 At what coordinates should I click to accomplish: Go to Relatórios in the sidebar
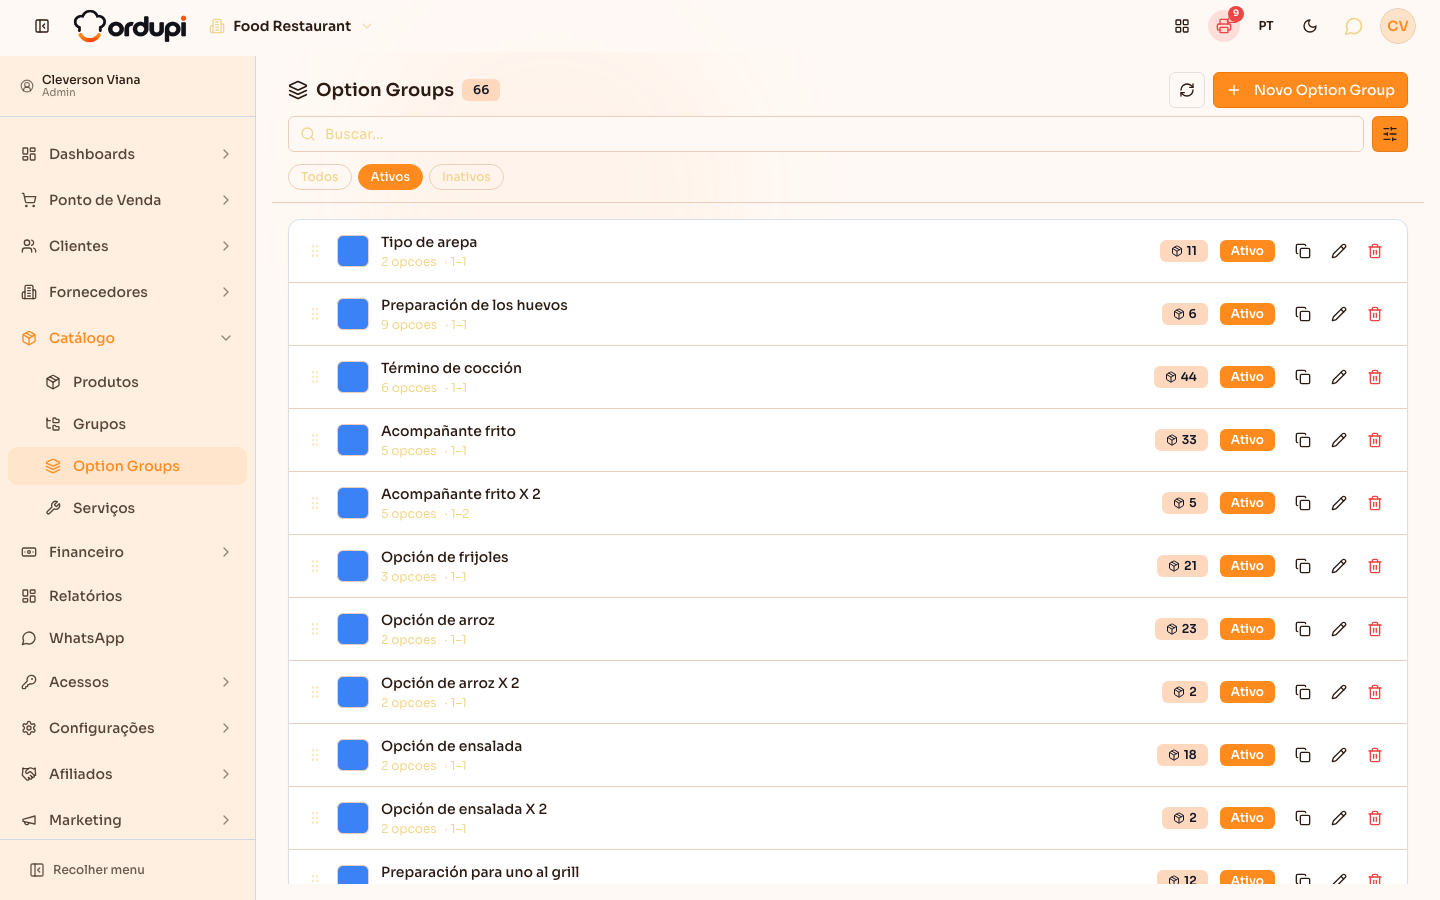pos(127,596)
